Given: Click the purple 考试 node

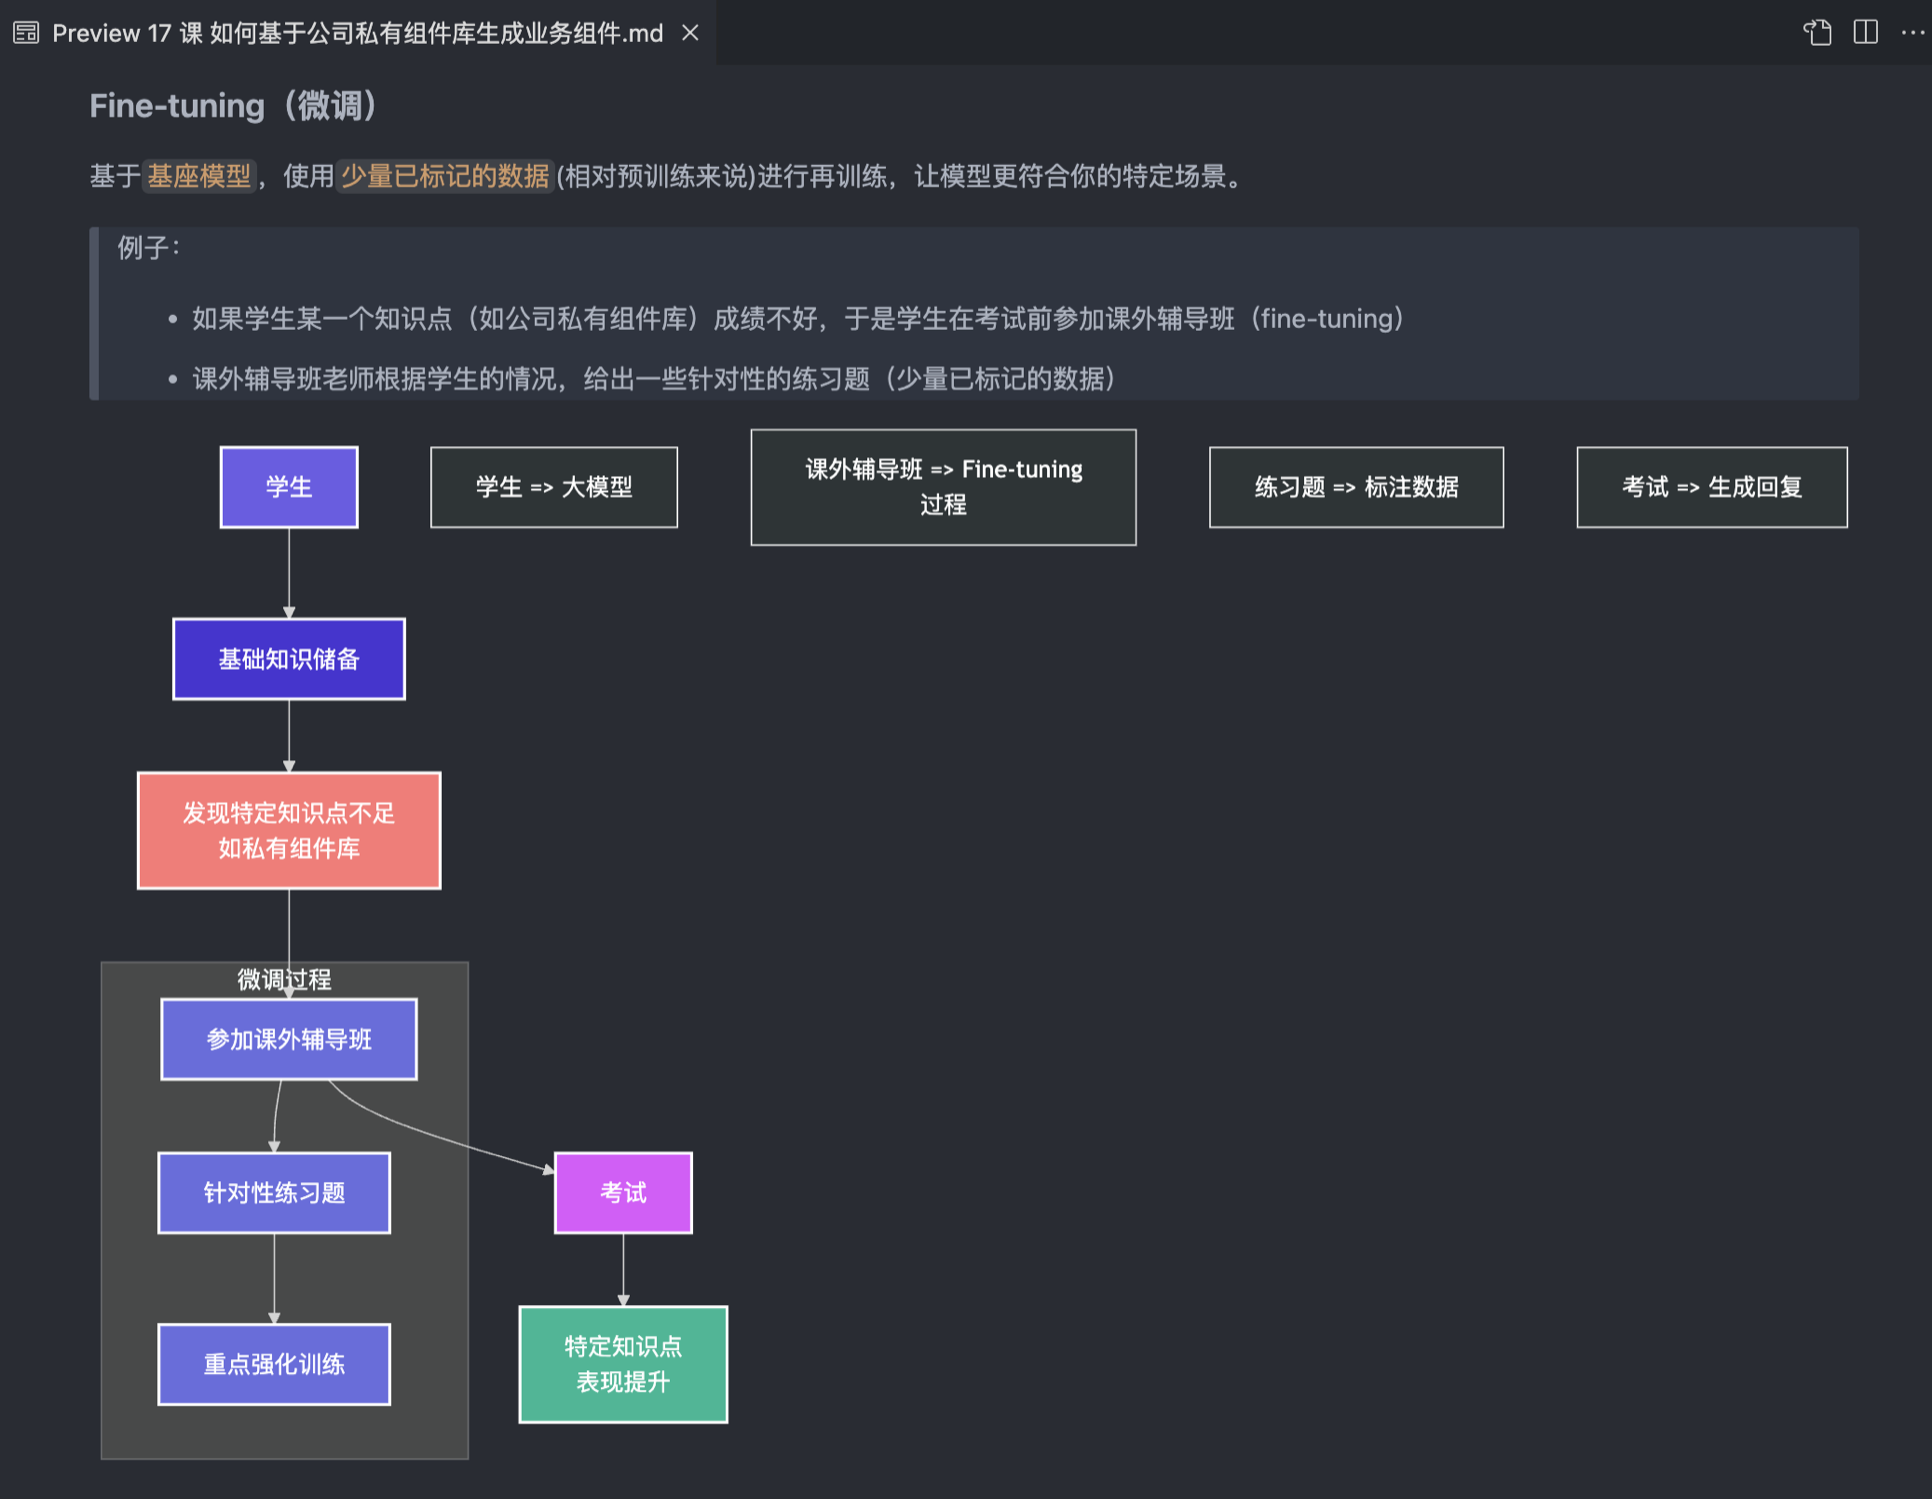Looking at the screenshot, I should click(x=623, y=1192).
